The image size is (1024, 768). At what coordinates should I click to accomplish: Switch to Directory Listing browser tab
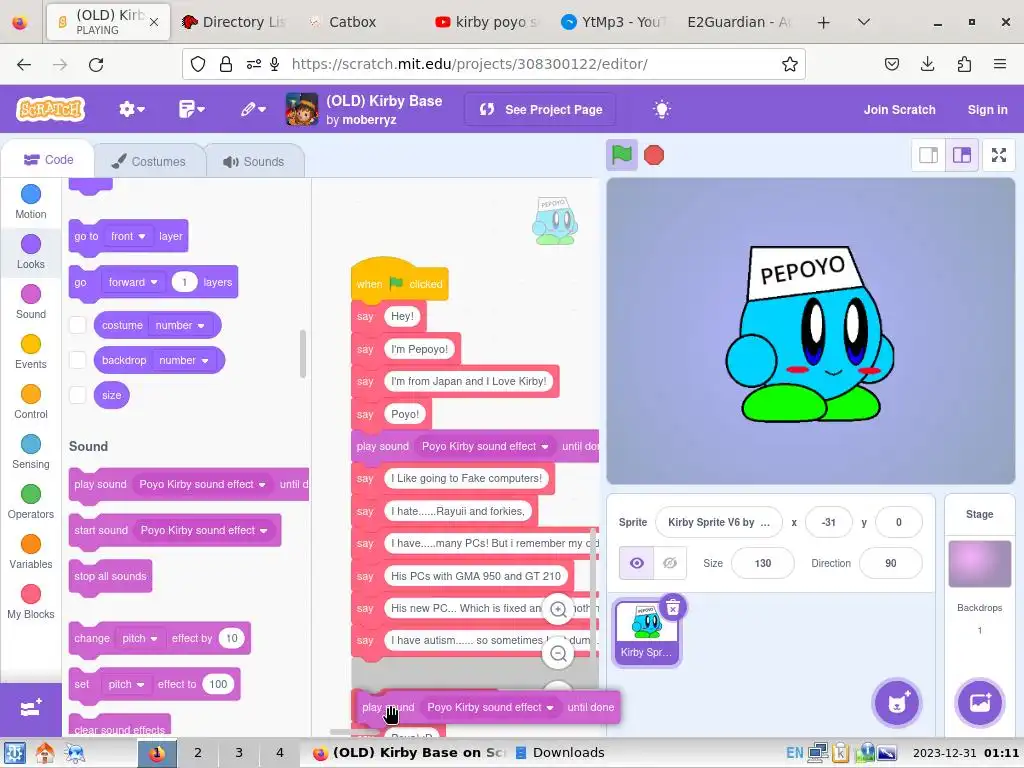234,22
